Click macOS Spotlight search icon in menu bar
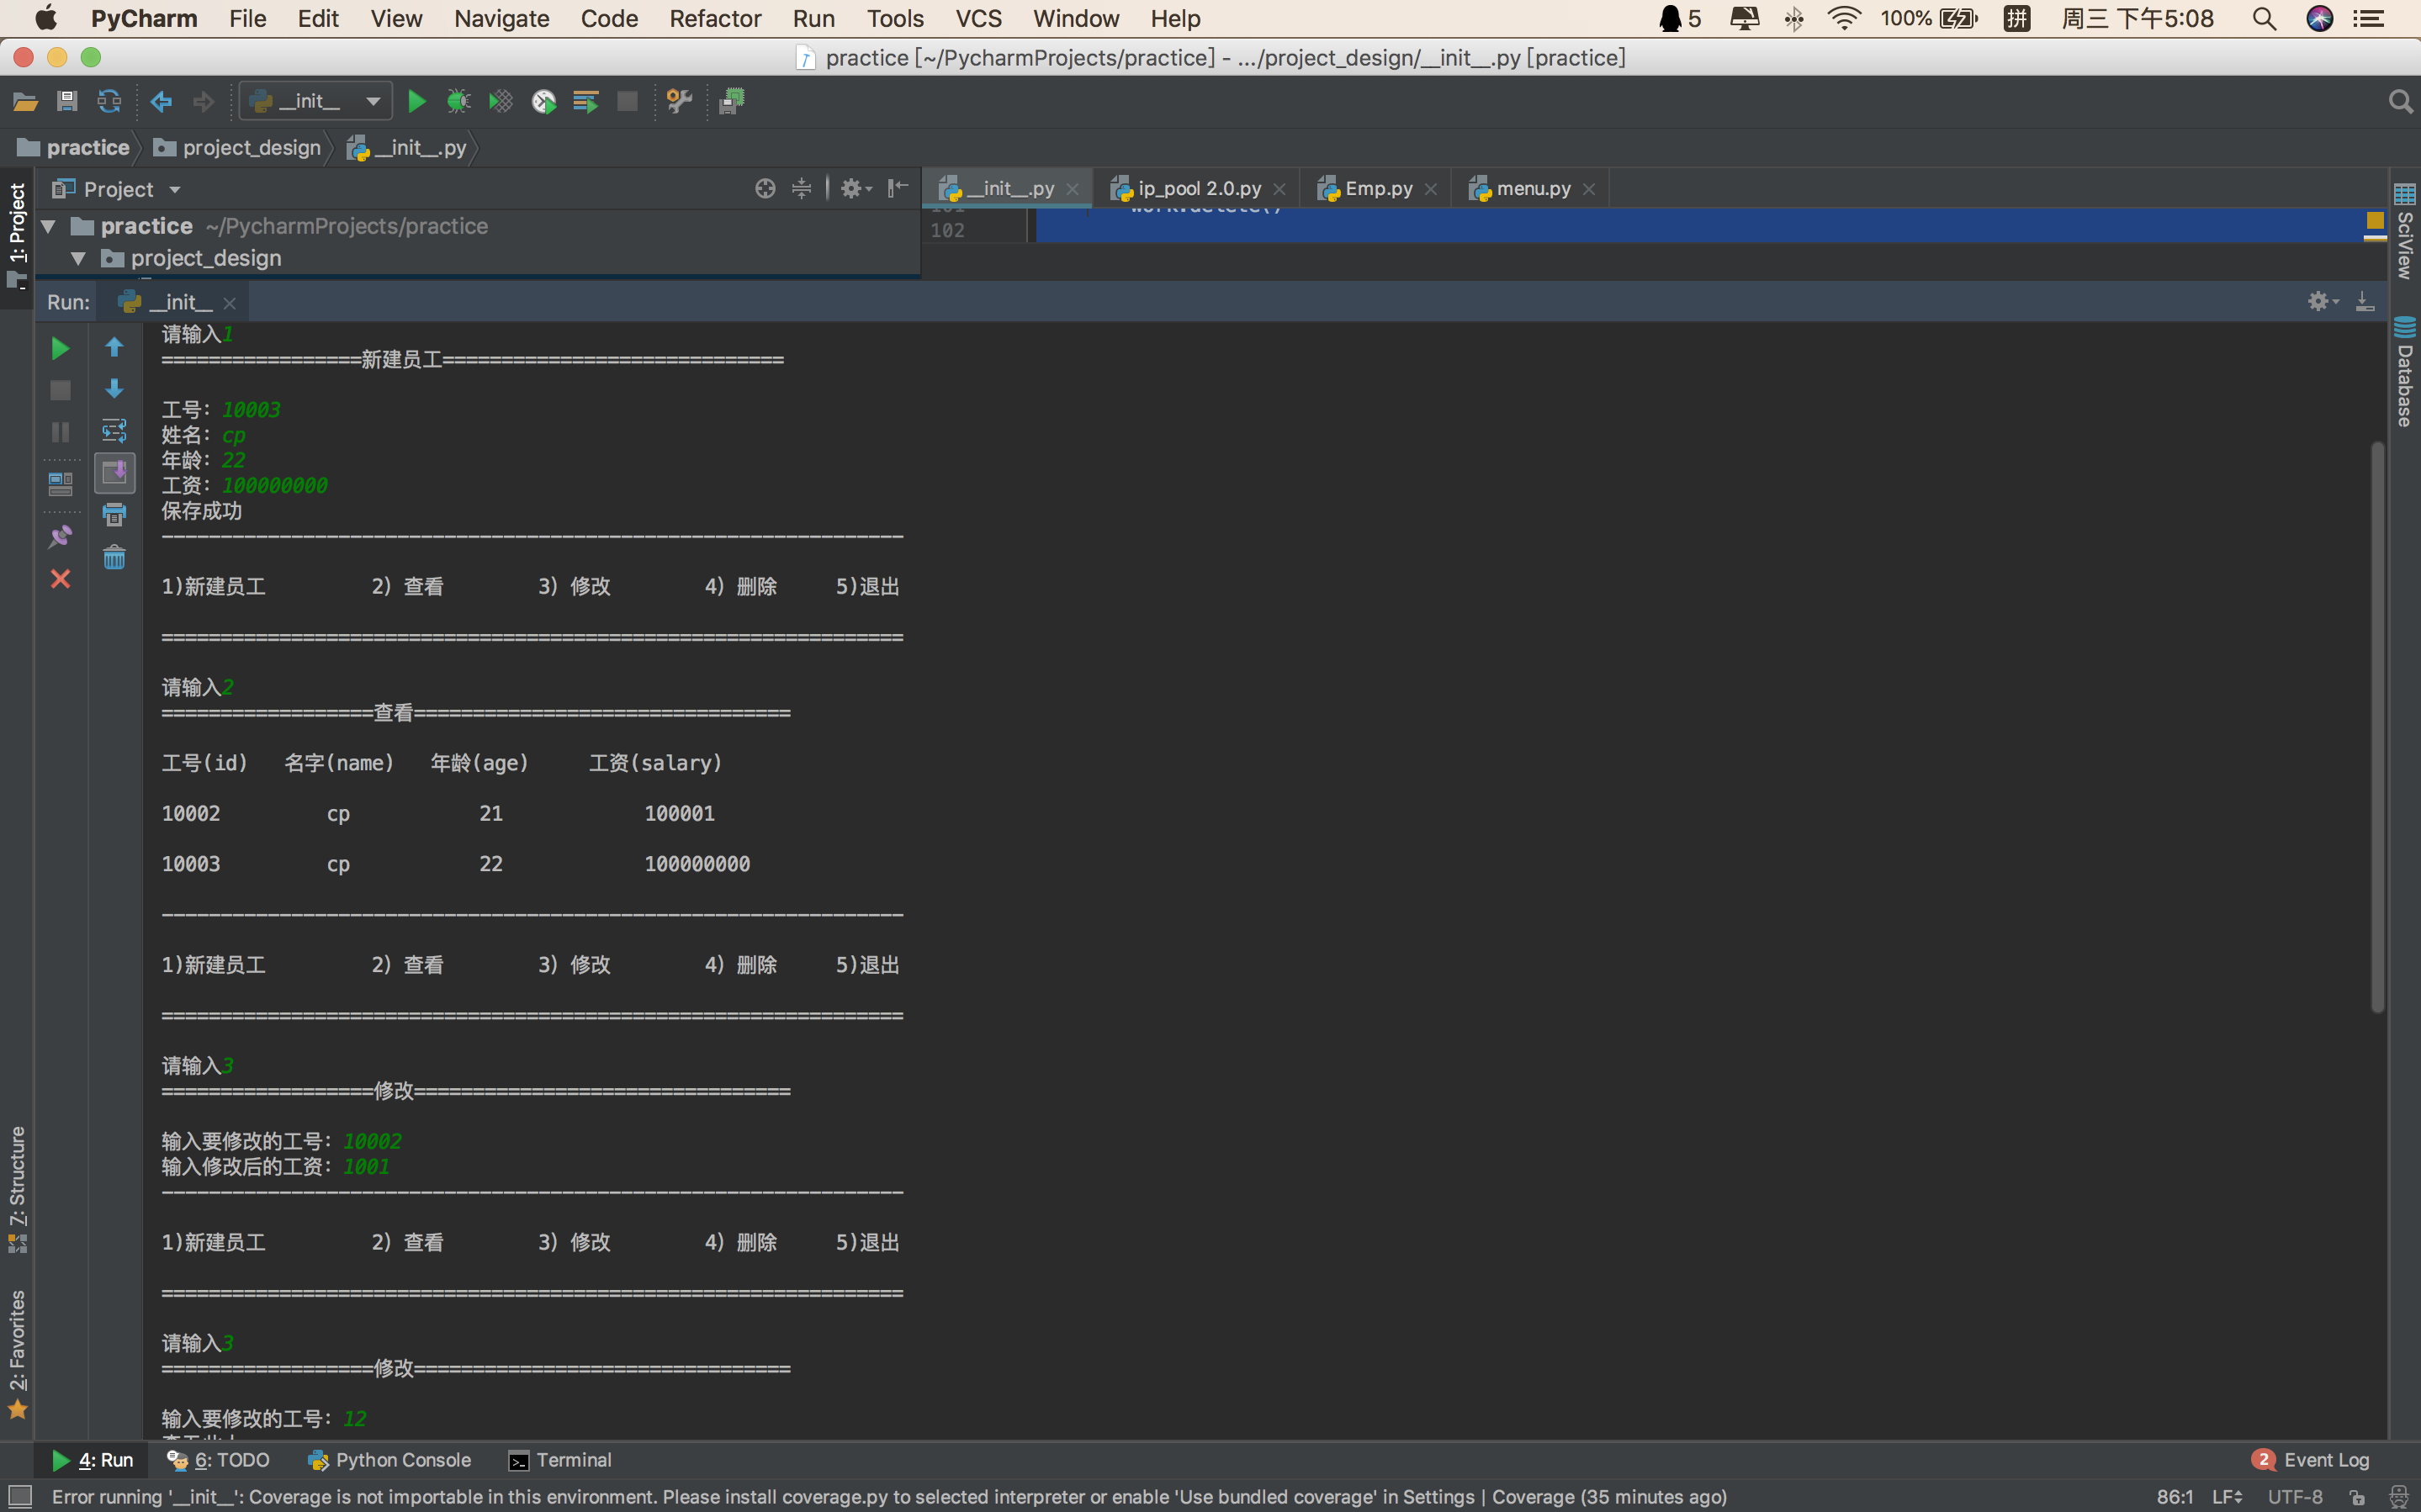2421x1512 pixels. 2264,18
